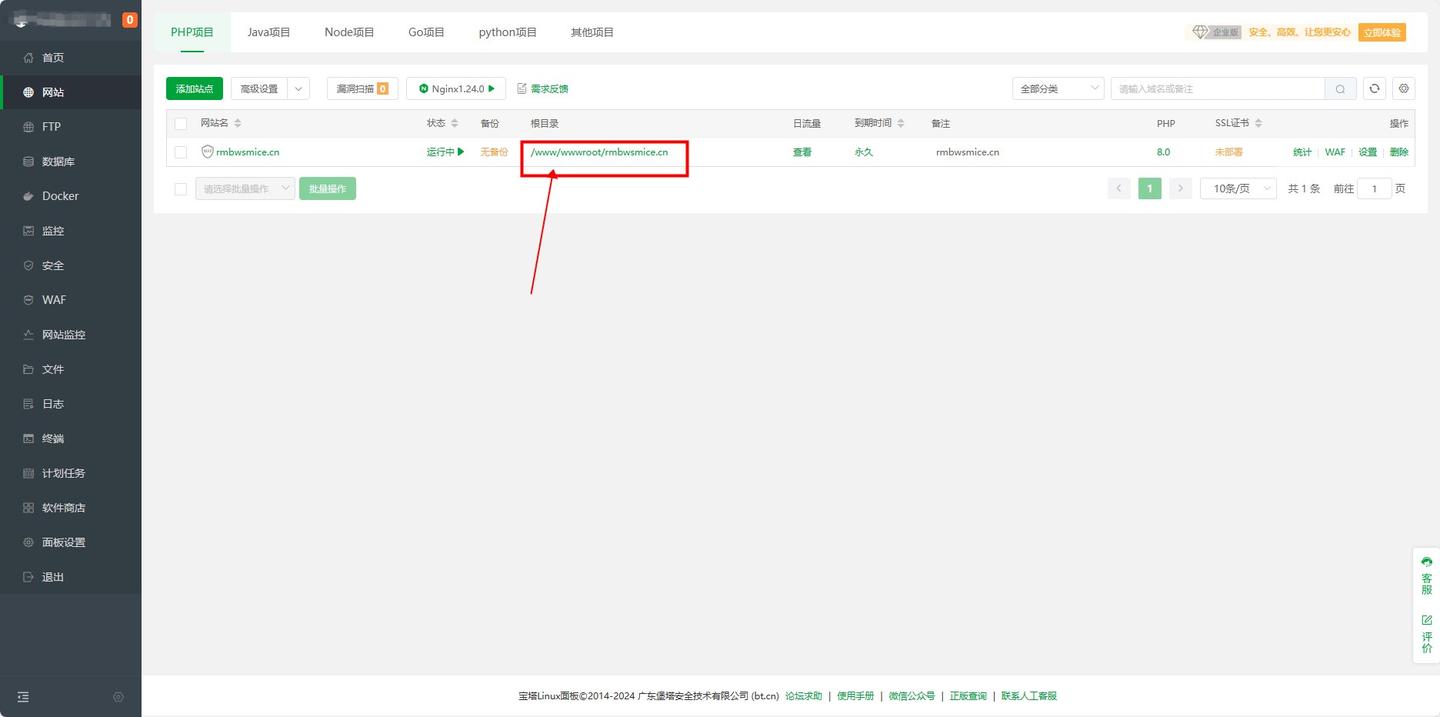
Task: Click 未部署 SSL status link
Action: (x=1229, y=152)
